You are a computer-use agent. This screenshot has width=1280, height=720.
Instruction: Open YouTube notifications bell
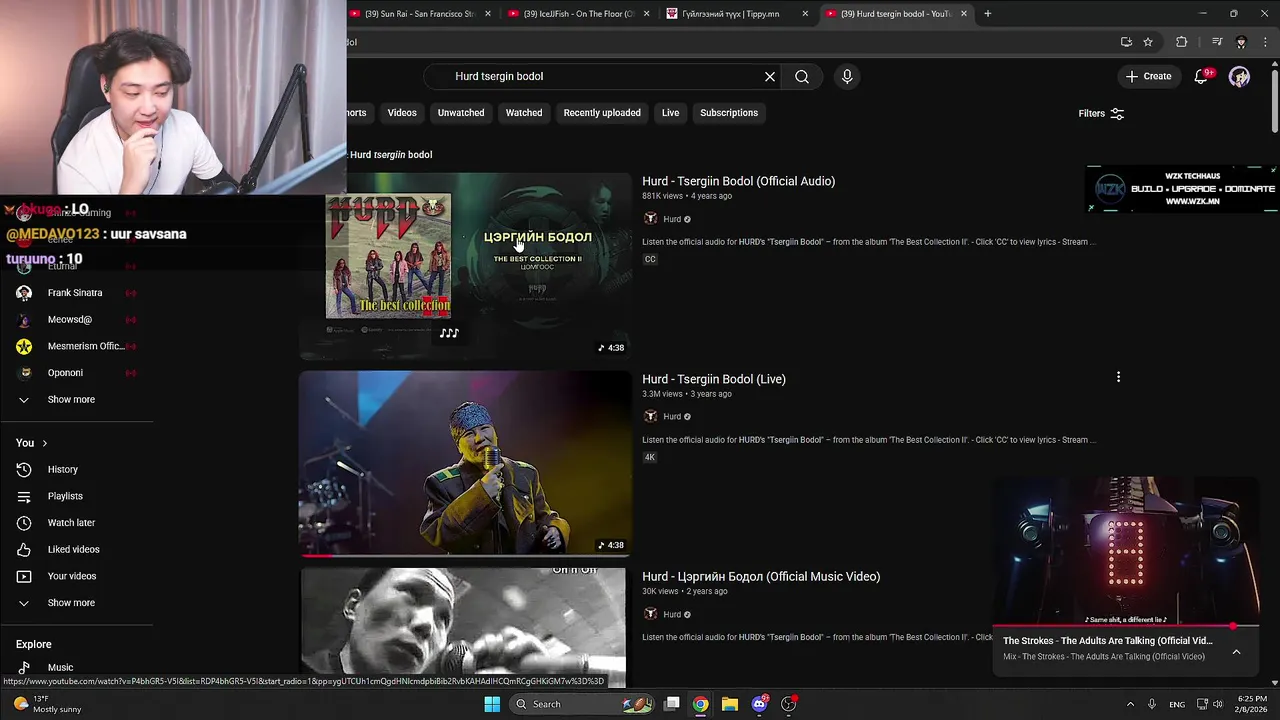click(1202, 76)
